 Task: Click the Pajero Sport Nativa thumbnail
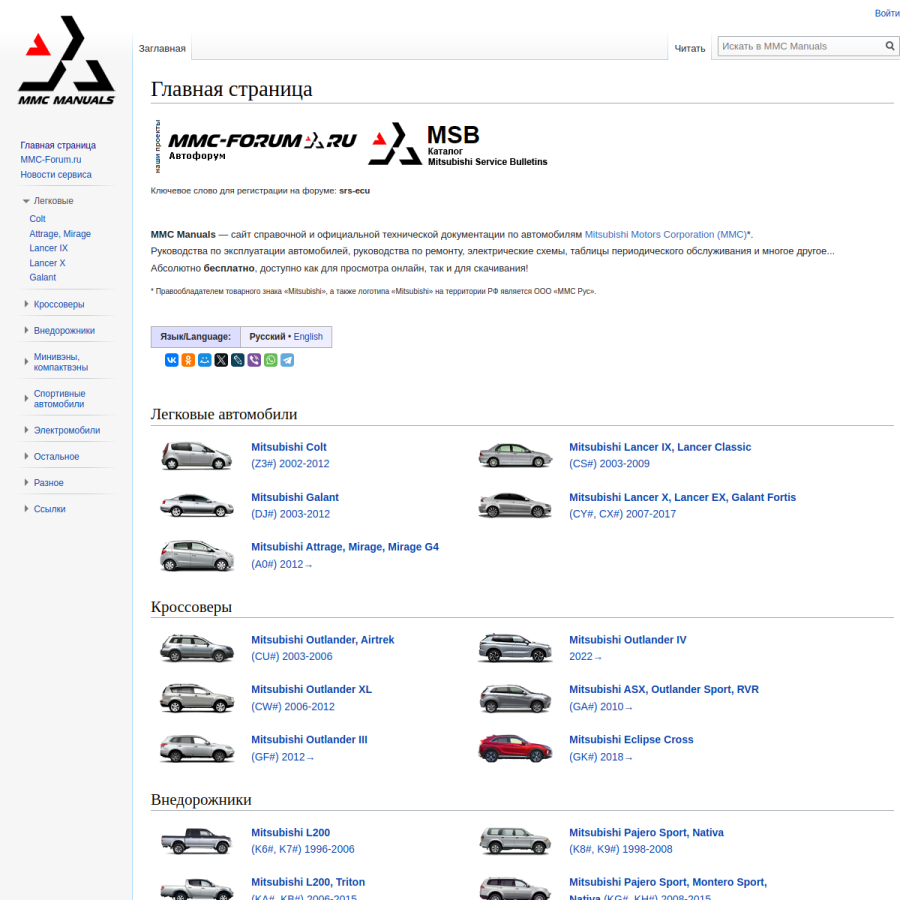pyautogui.click(x=515, y=840)
